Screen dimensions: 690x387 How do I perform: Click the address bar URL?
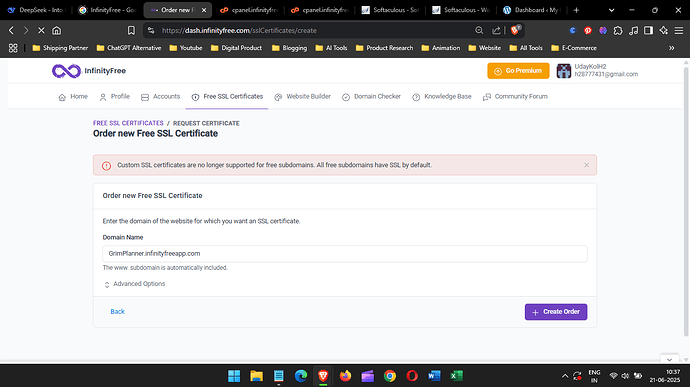click(x=239, y=30)
